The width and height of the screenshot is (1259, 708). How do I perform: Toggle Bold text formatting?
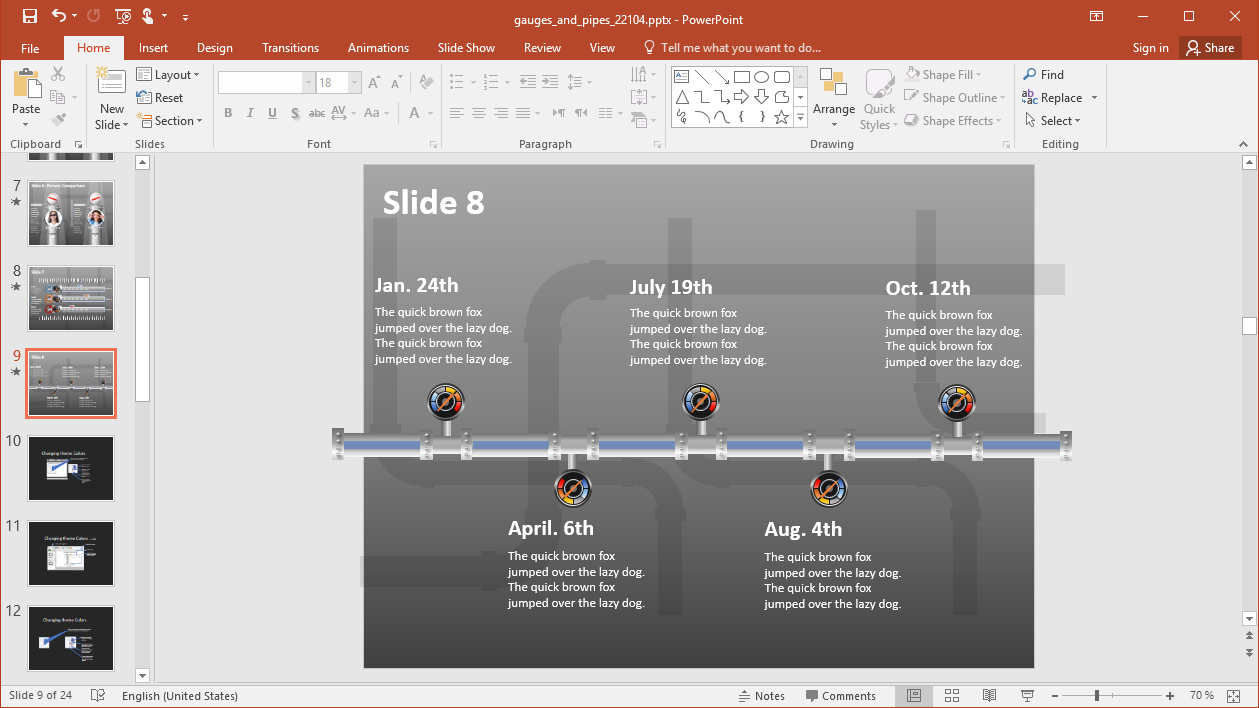[228, 114]
